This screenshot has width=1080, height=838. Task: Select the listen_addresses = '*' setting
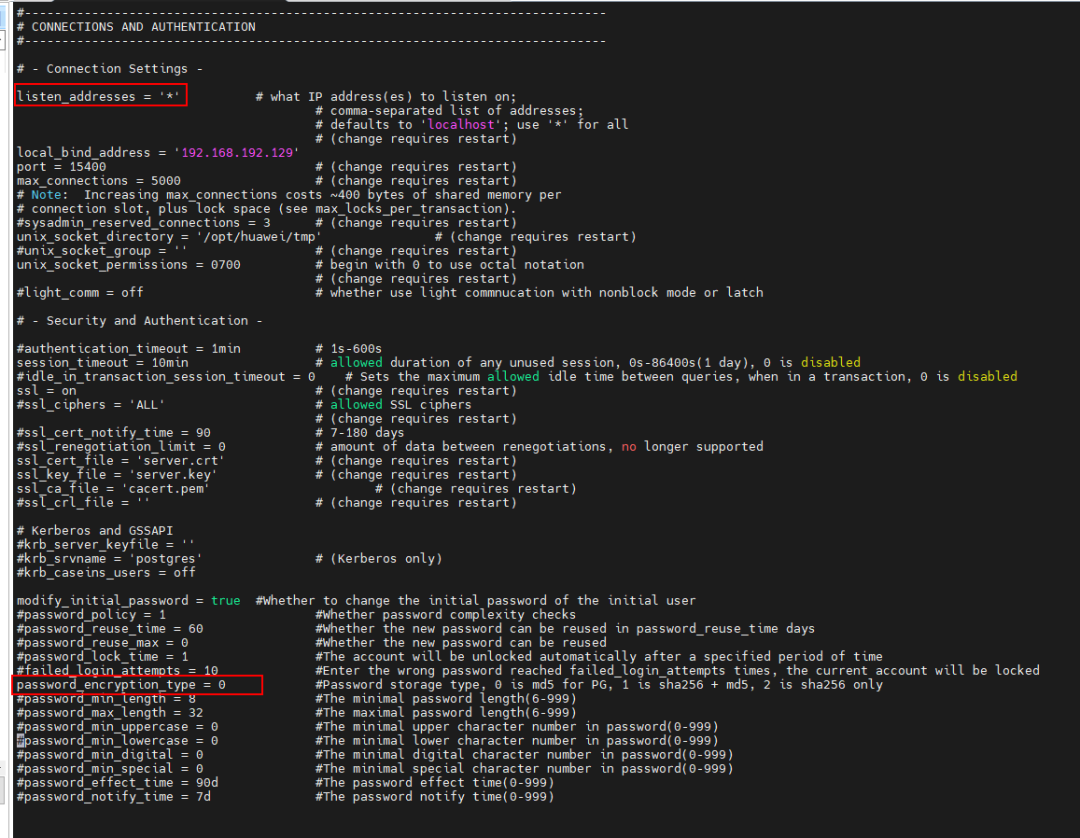[98, 96]
